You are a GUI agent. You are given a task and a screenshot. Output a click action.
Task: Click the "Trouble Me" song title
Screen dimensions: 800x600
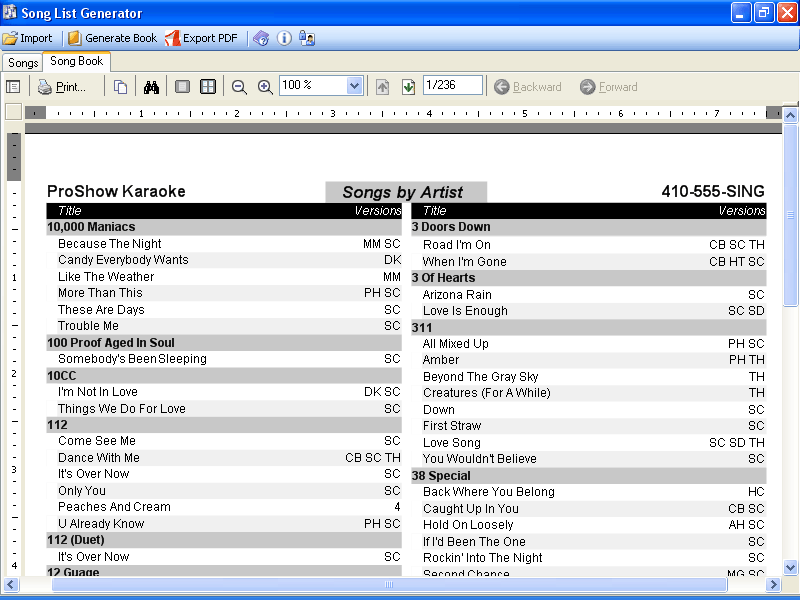(88, 326)
